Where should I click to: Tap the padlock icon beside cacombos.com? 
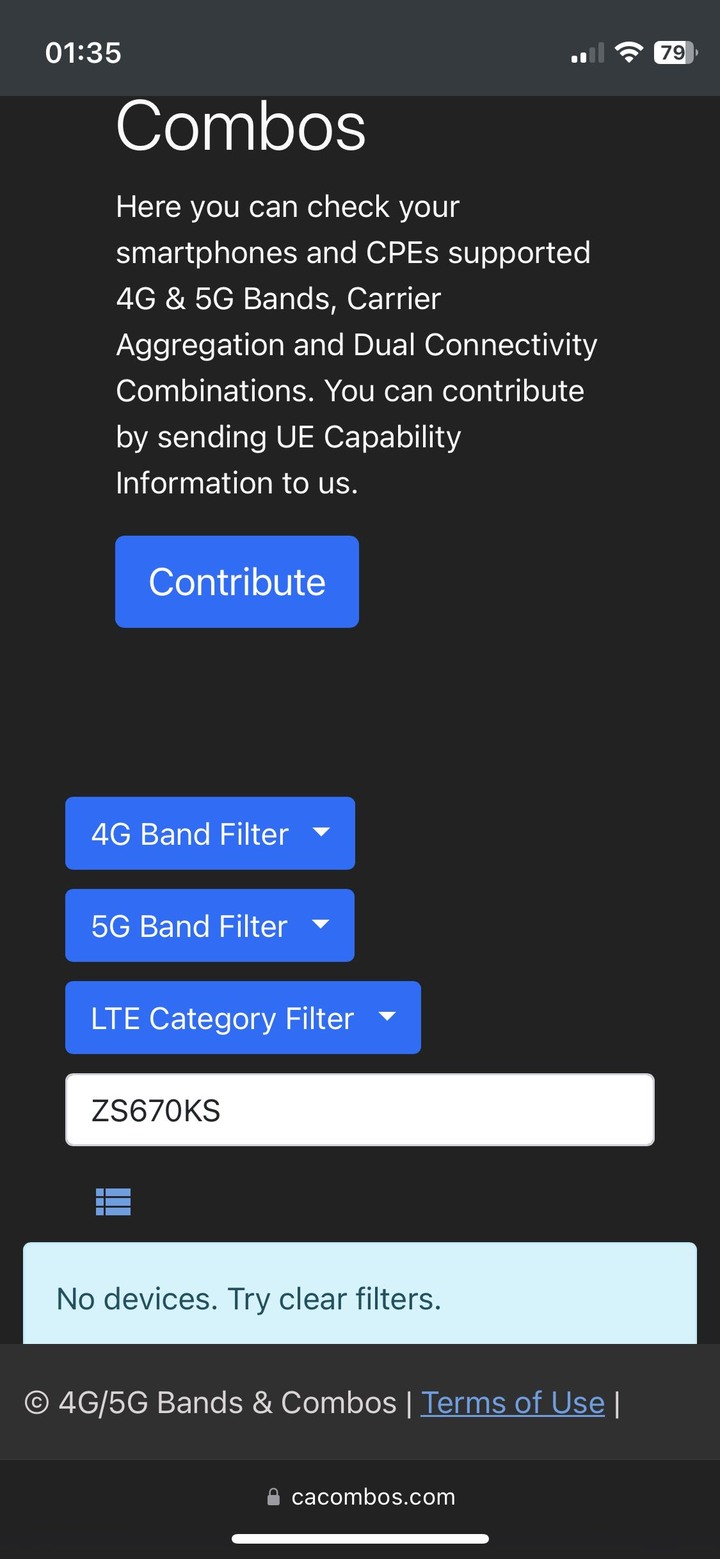click(x=274, y=1497)
